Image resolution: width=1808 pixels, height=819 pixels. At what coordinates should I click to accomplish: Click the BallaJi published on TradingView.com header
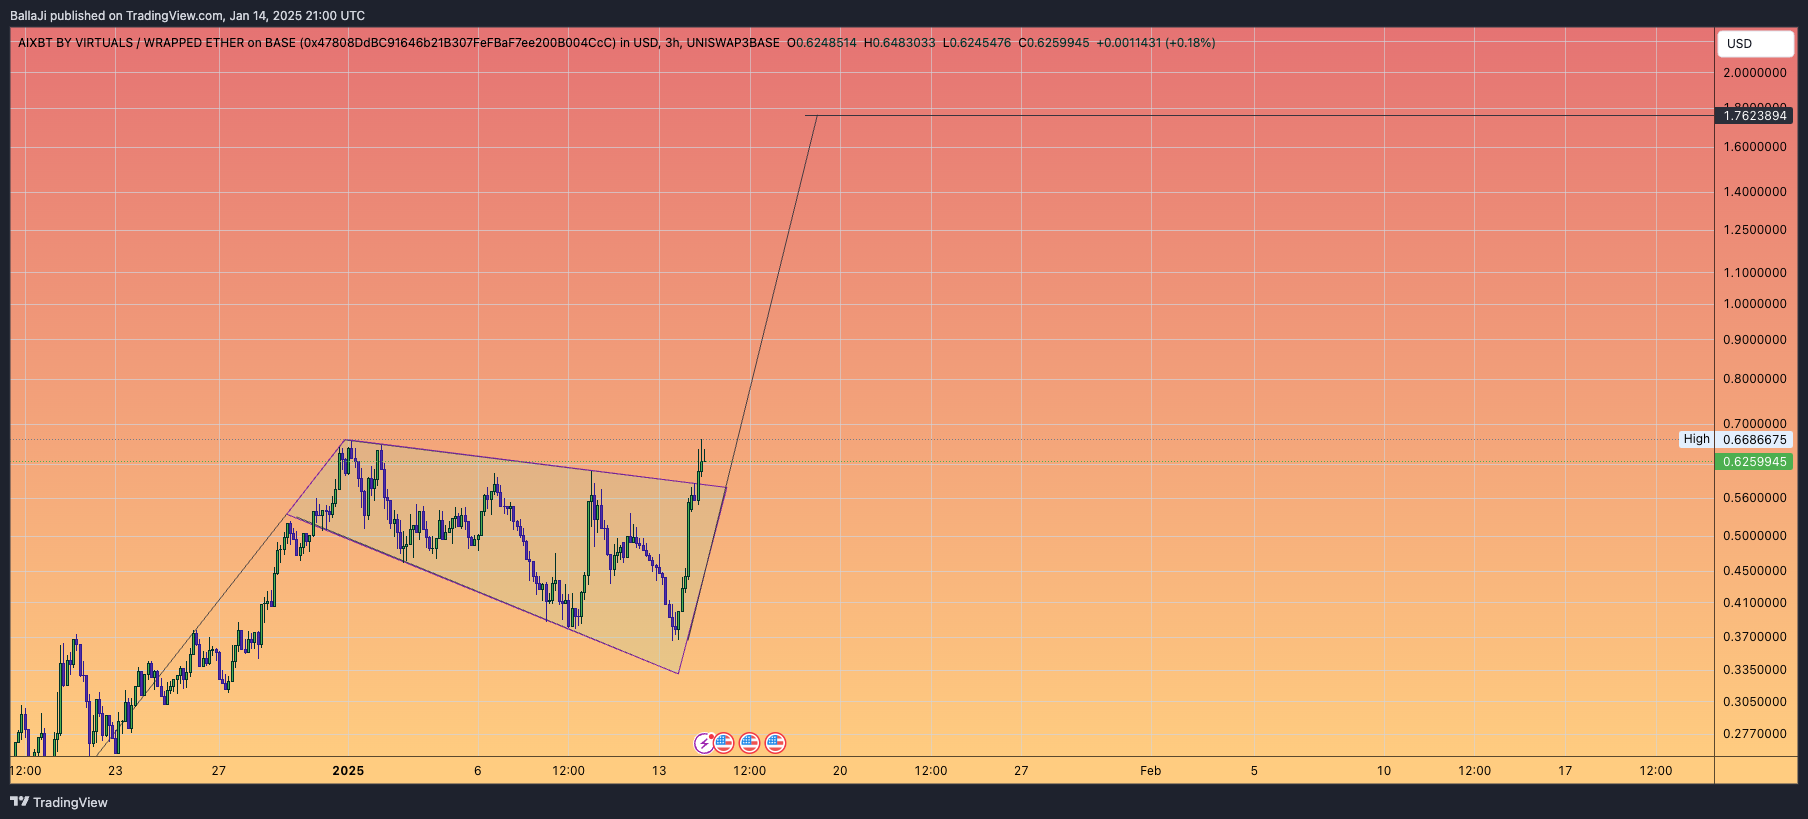click(187, 15)
